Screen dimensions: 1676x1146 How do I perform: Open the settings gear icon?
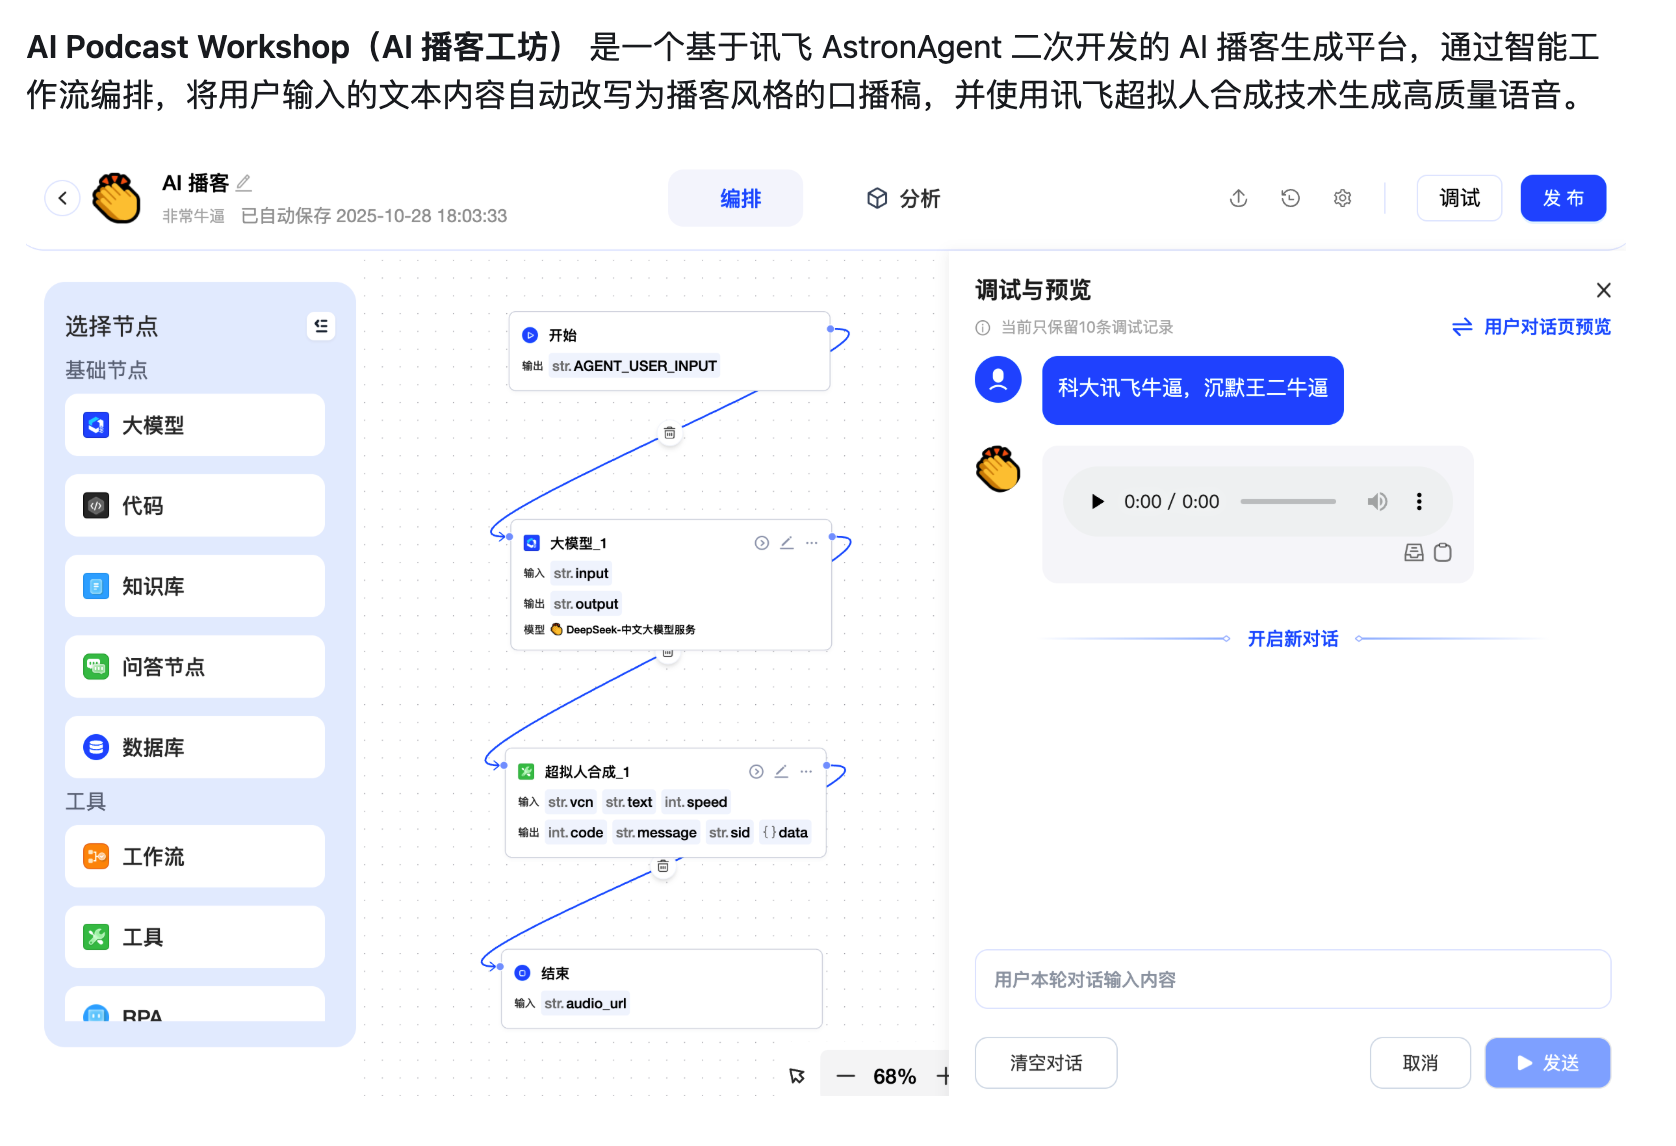(x=1342, y=198)
